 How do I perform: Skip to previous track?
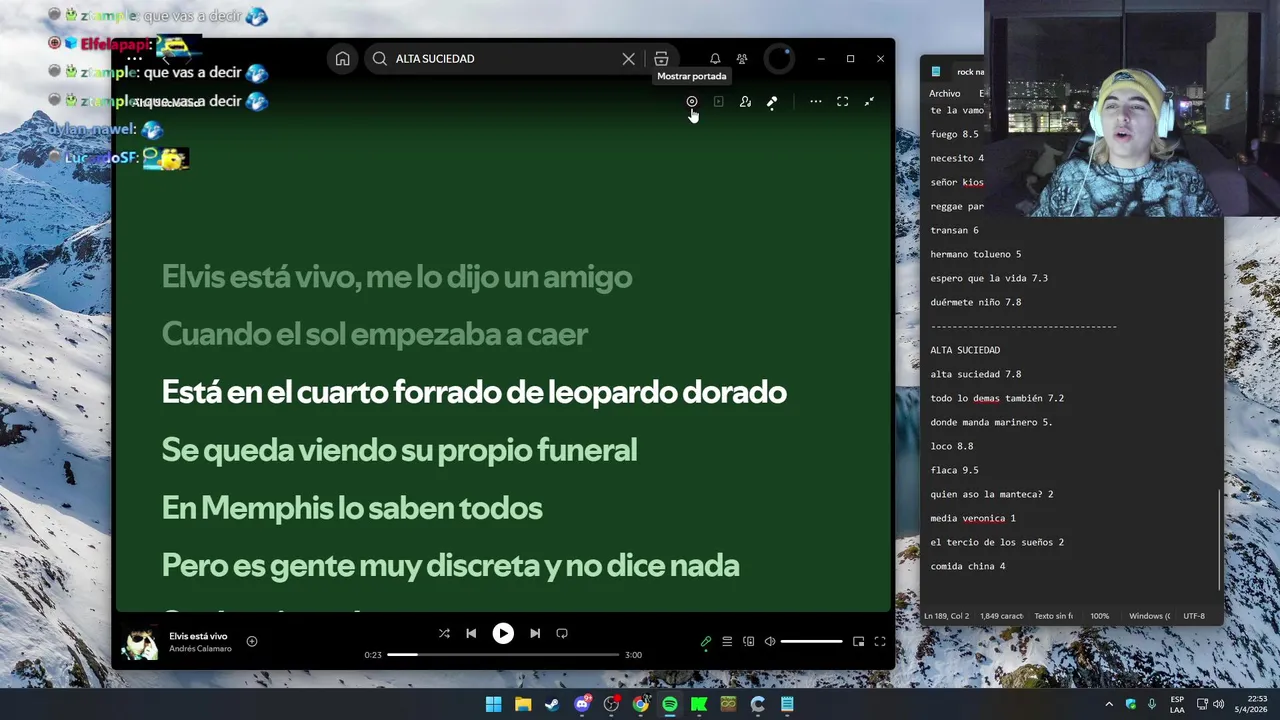(x=471, y=633)
